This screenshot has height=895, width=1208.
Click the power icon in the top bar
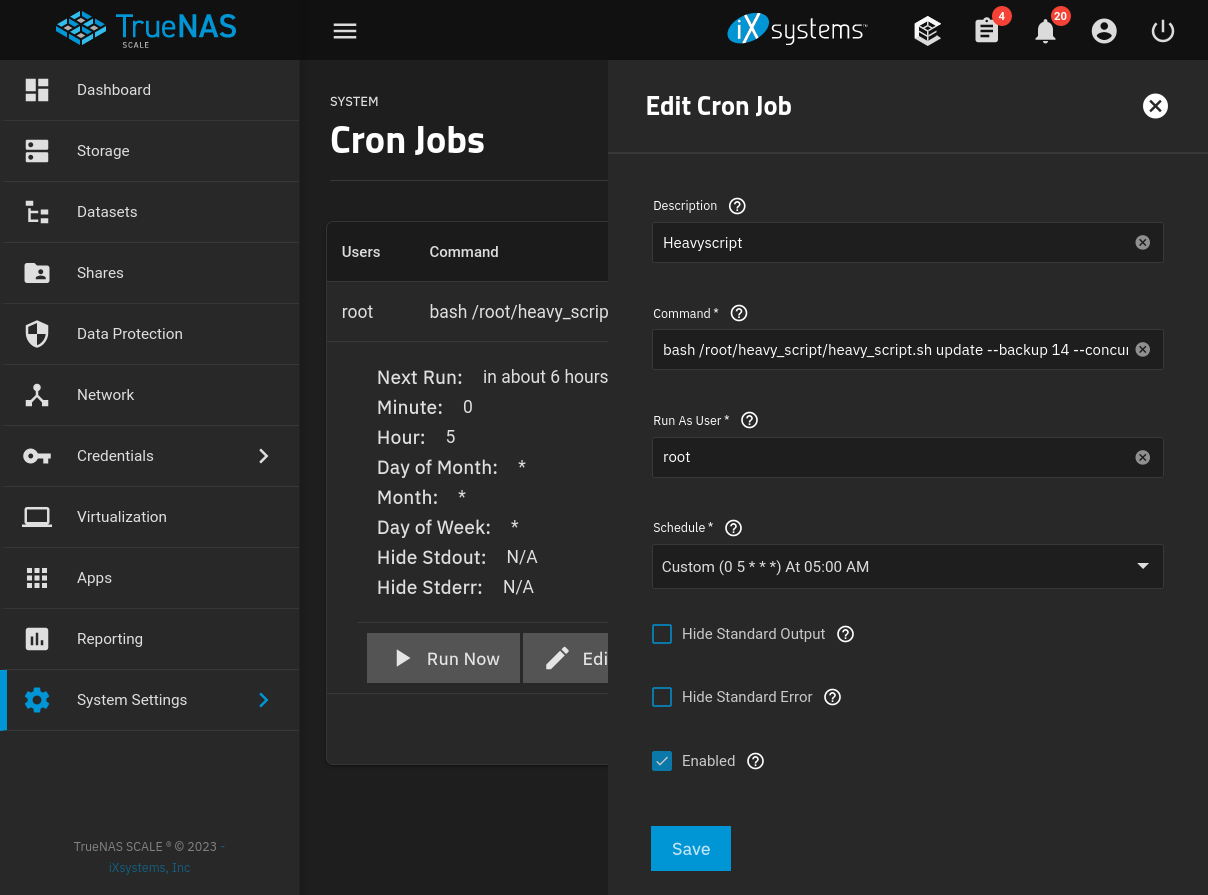[x=1162, y=31]
